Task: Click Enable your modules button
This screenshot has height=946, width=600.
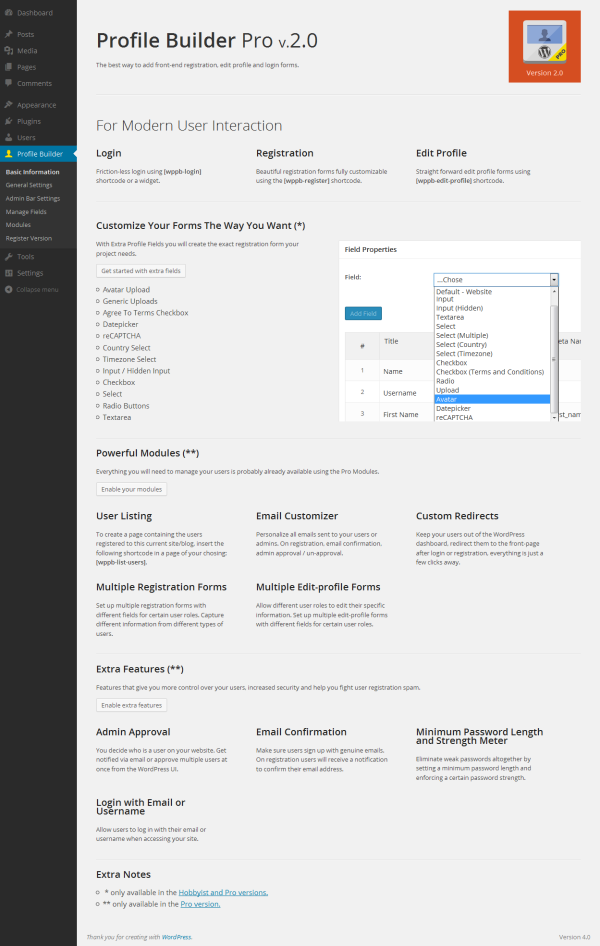Action: tap(131, 489)
